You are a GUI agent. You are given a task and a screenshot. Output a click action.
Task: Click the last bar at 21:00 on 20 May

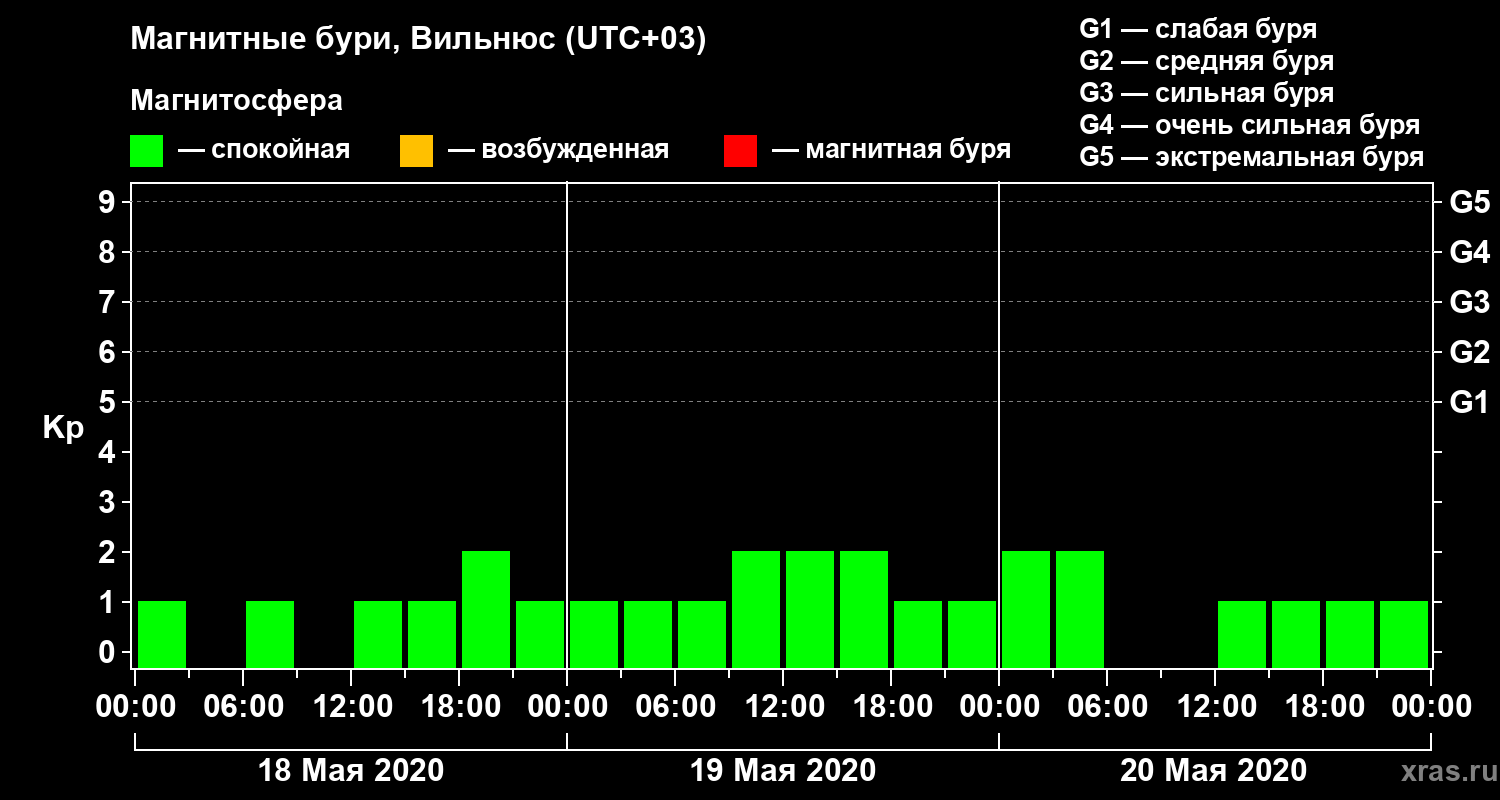[x=1404, y=634]
